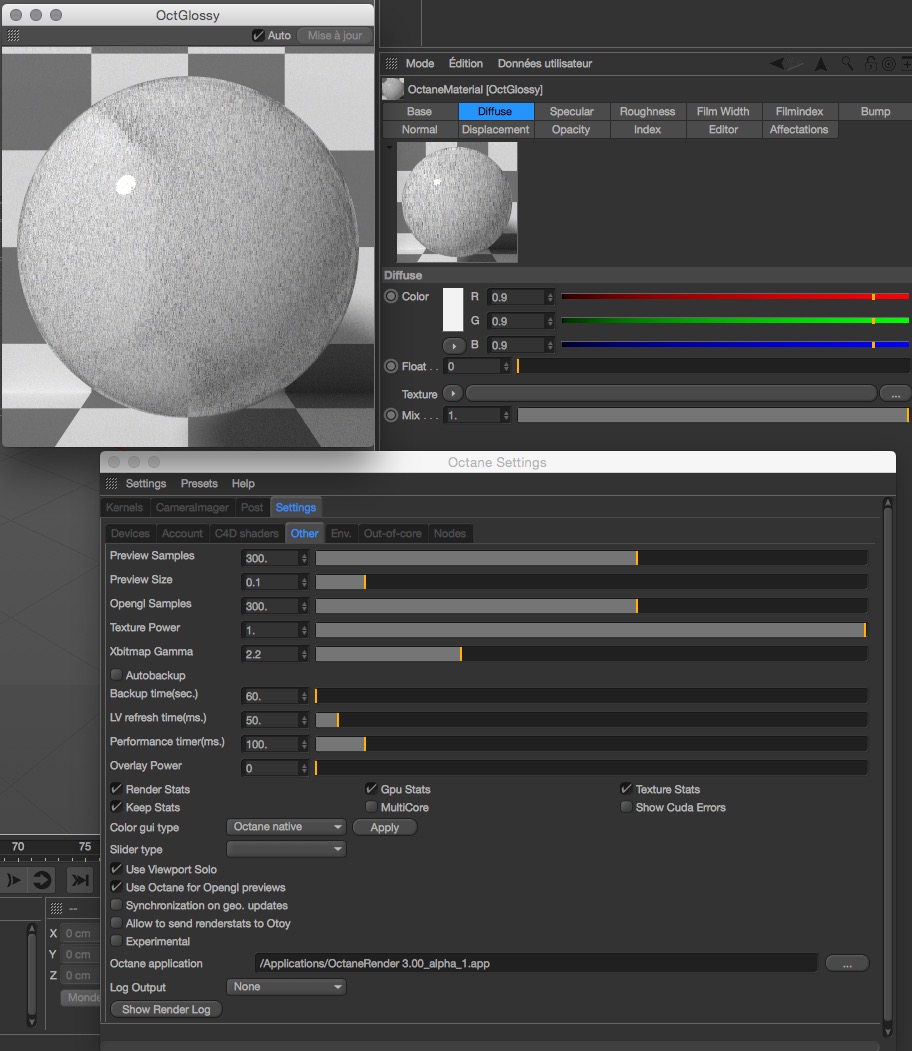Click the Preview Samples slider
Image resolution: width=912 pixels, height=1051 pixels.
pos(592,558)
